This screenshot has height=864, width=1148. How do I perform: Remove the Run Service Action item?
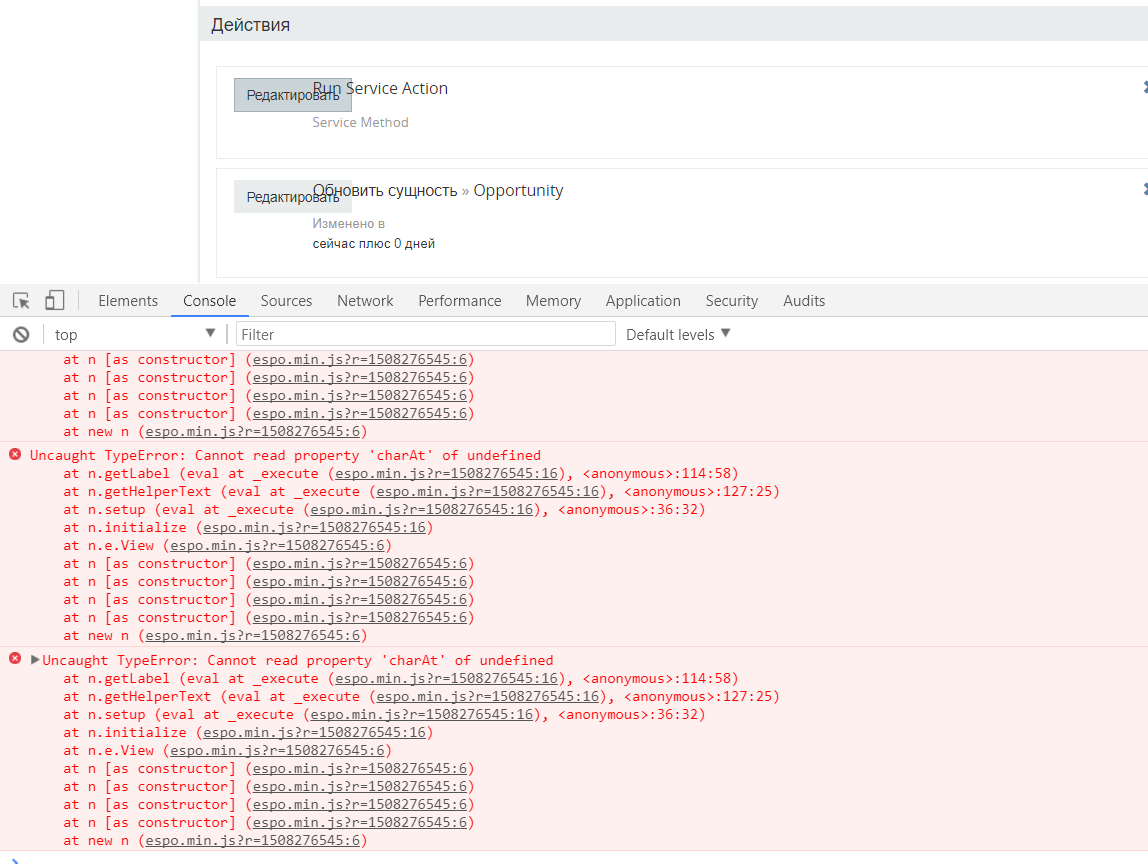(1145, 88)
